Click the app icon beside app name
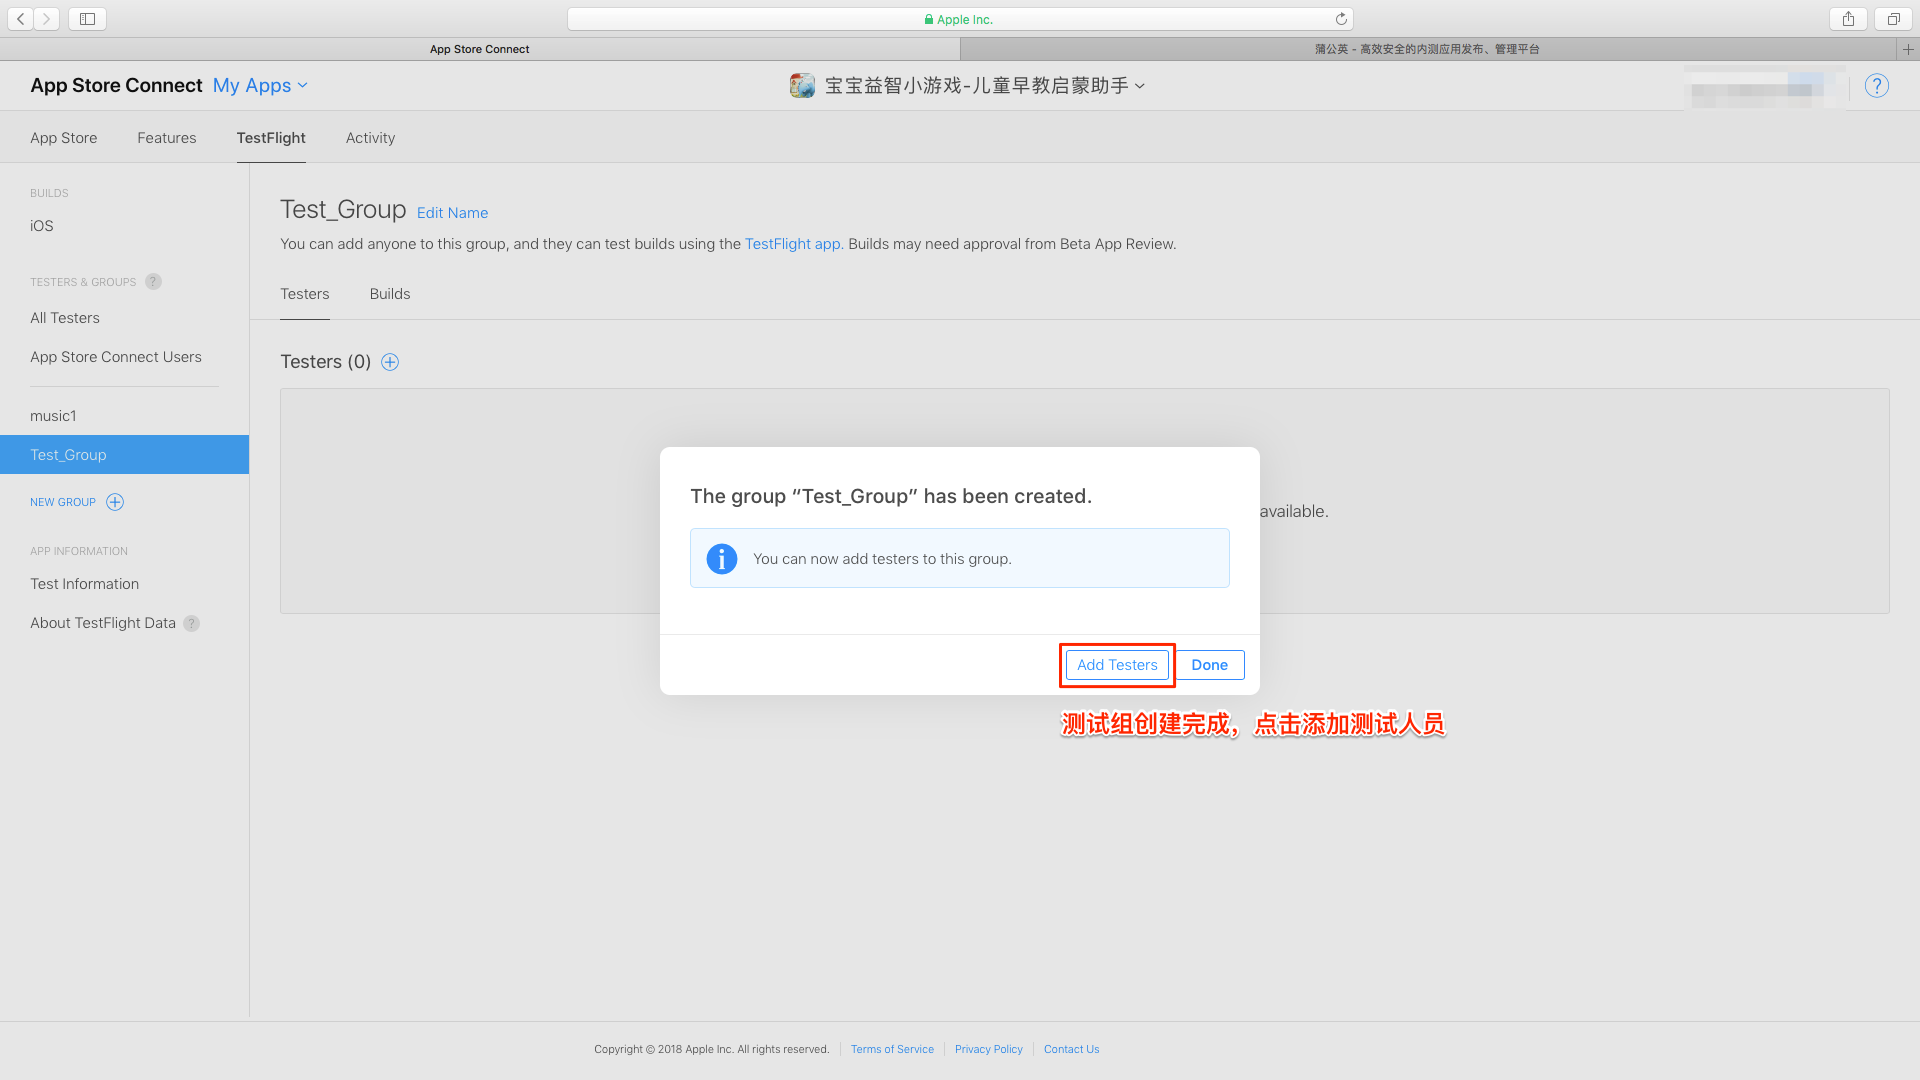The image size is (1920, 1080). 802,86
